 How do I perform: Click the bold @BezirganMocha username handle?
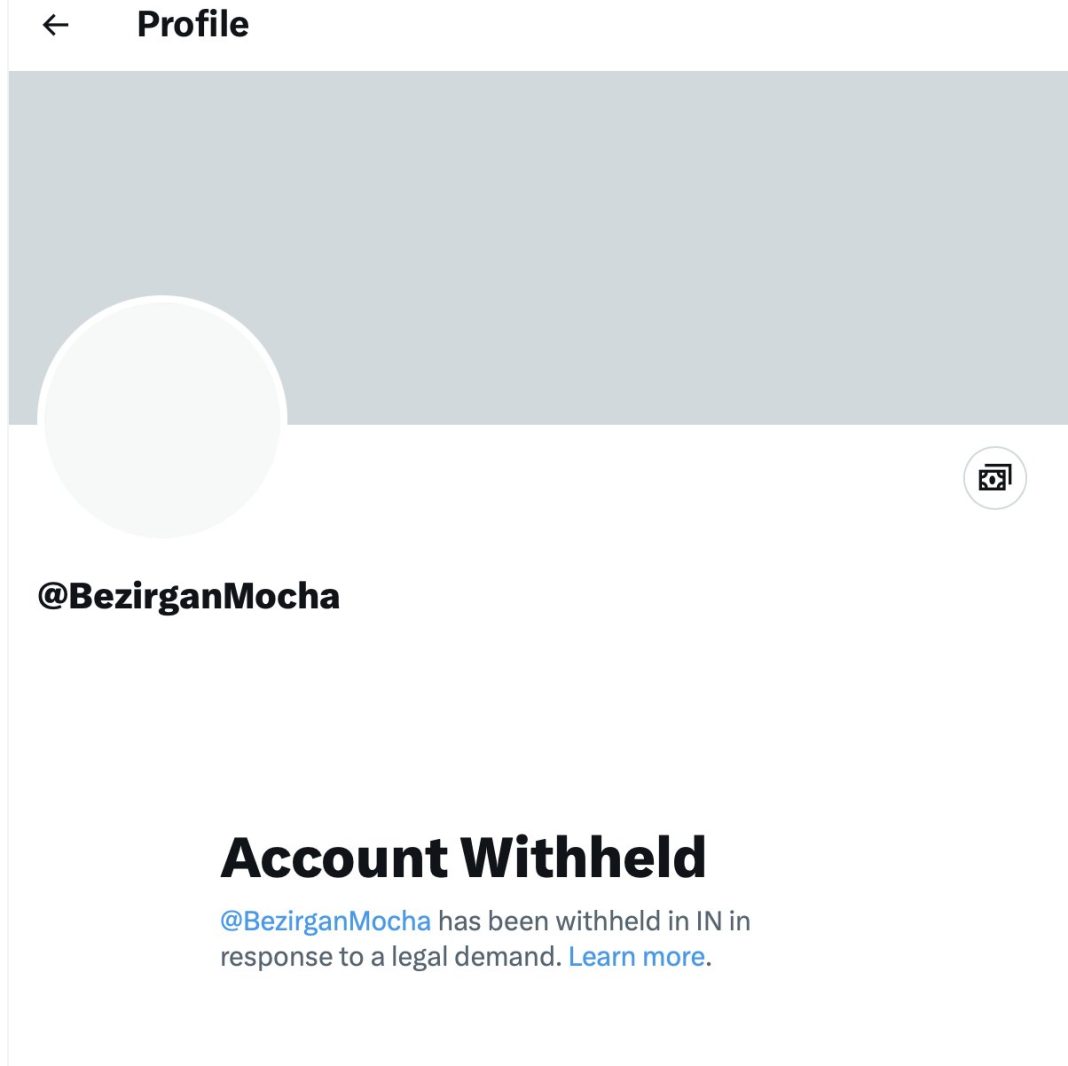tap(188, 597)
